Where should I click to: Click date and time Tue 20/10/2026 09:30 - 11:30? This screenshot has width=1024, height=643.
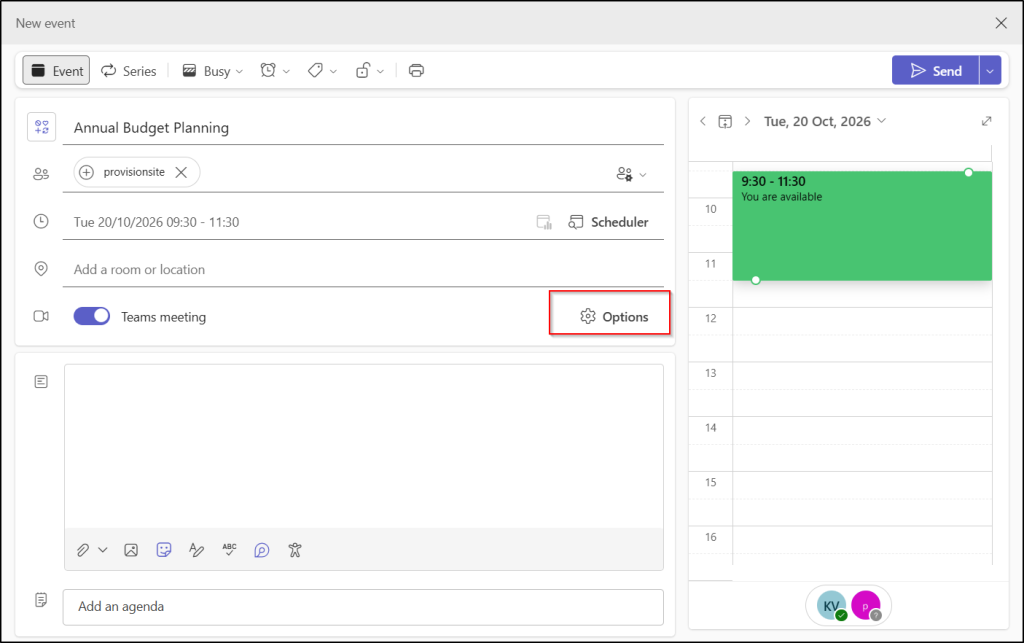tap(156, 222)
